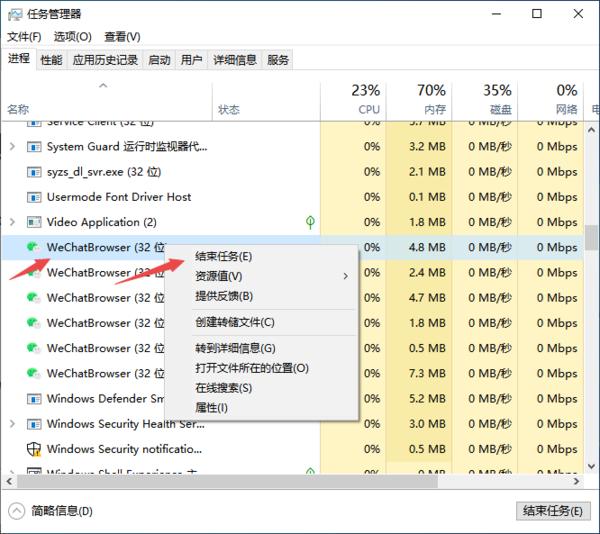This screenshot has height=534, width=600.
Task: Switch to the 服务 tab
Action: (277, 60)
